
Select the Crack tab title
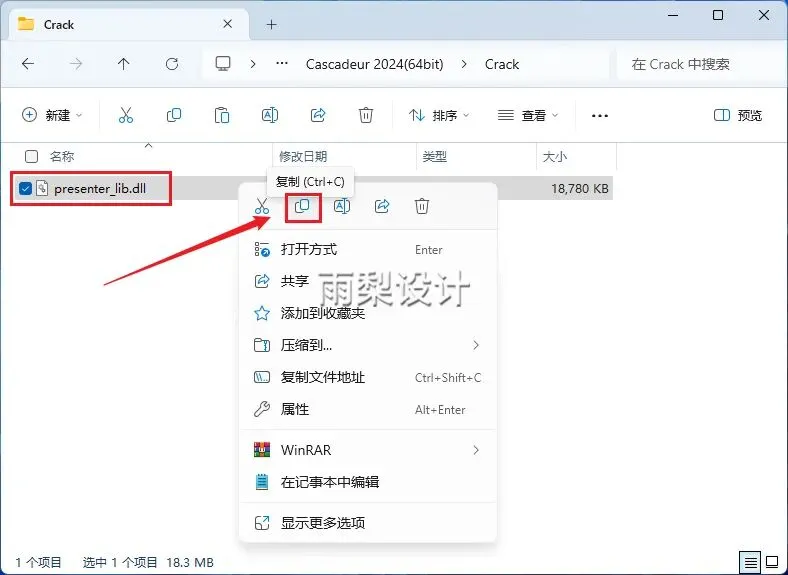tap(59, 25)
